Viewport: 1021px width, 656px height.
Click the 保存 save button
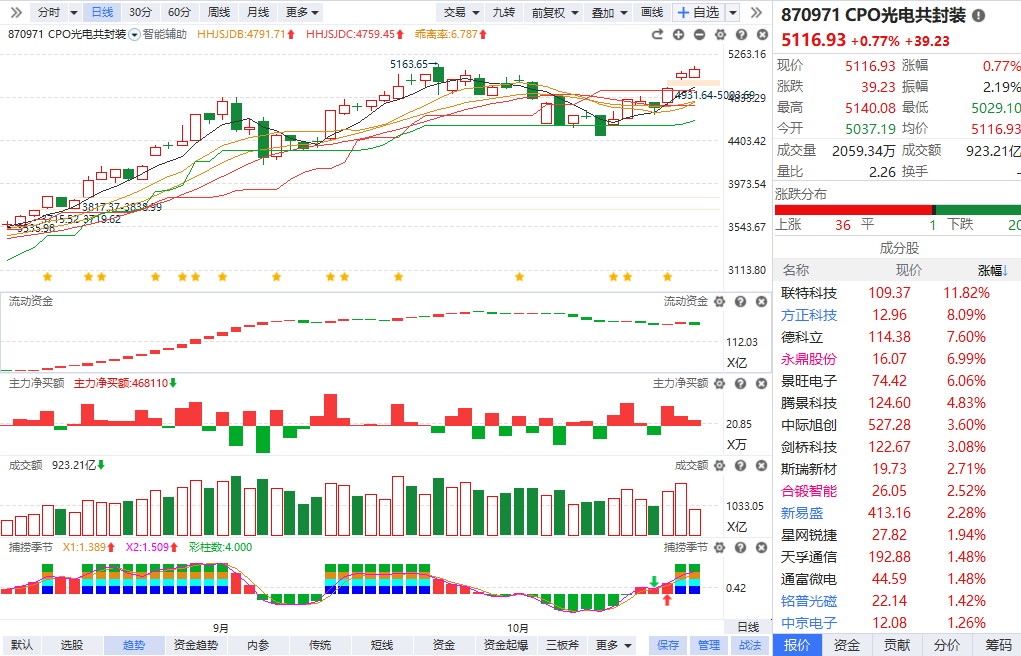668,645
